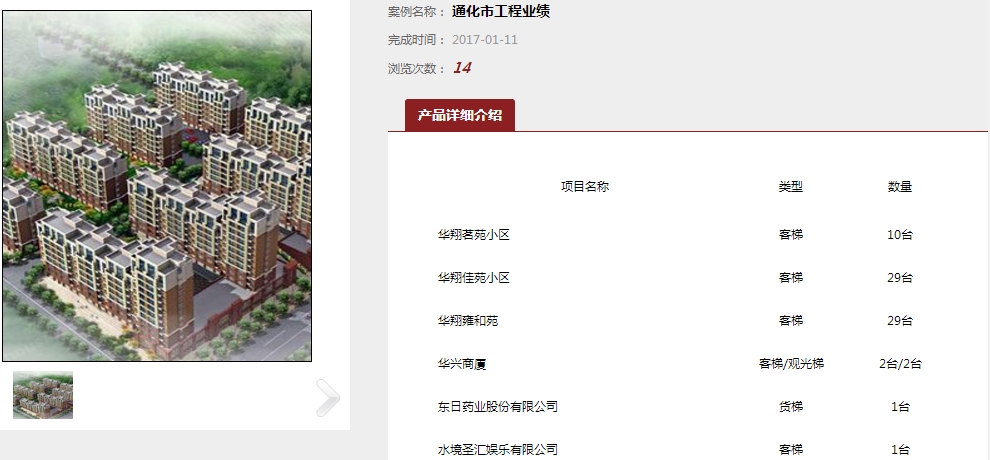The image size is (990, 460).
Task: Click the 客梯/观光梯 type cell
Action: coord(791,364)
